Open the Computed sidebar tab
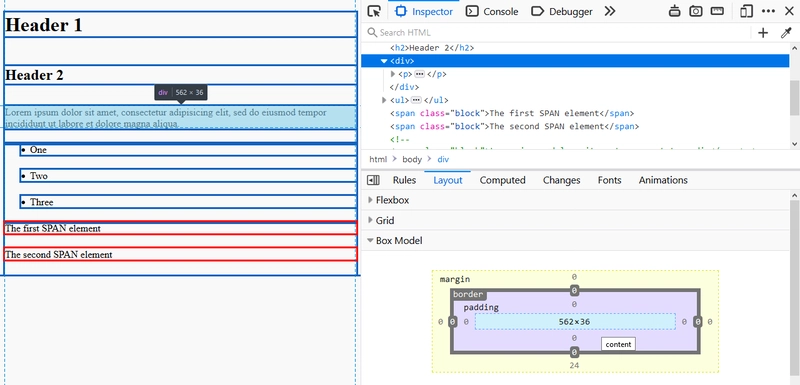Image resolution: width=800 pixels, height=385 pixels. coord(503,180)
